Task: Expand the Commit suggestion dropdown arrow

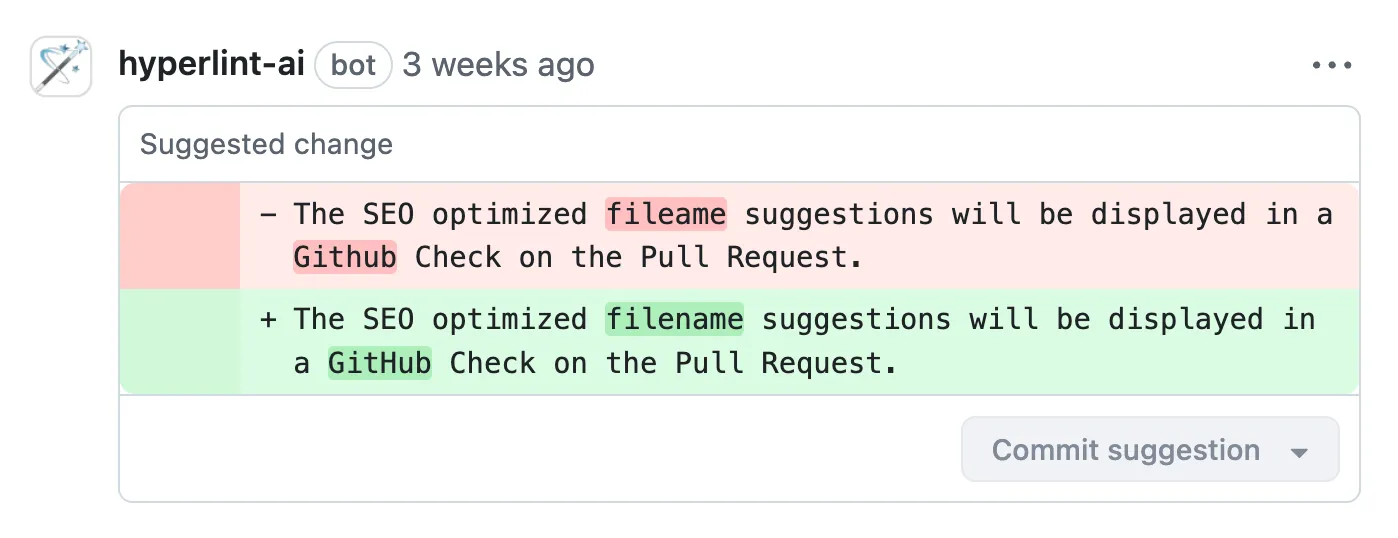Action: [1299, 452]
